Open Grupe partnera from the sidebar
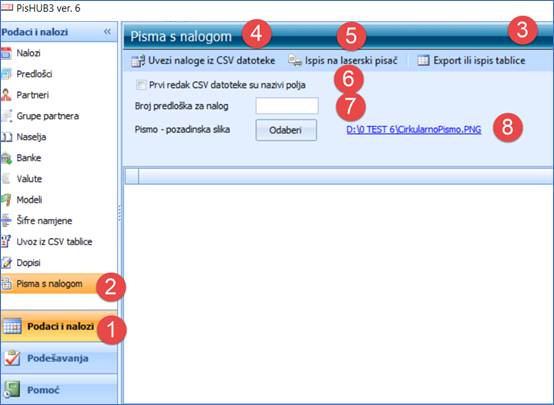This screenshot has width=554, height=405. pos(47,116)
